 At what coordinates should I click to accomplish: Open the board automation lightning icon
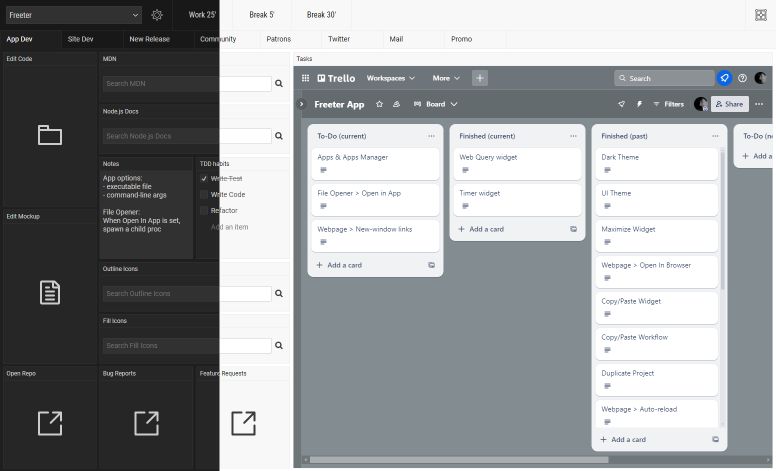639,104
